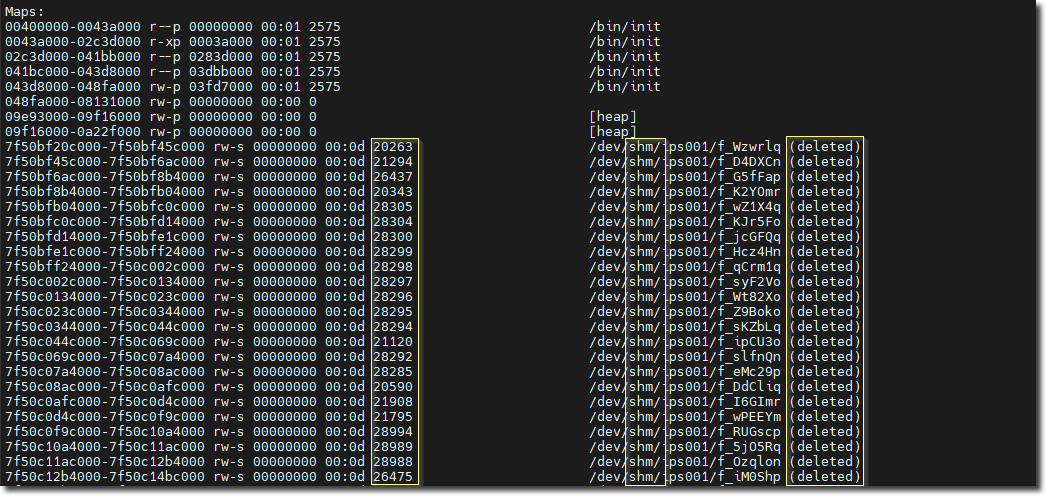Screen dimensions: 1046x496
Task: Click /bin/init path on the 043d8000 row
Action: click(625, 87)
